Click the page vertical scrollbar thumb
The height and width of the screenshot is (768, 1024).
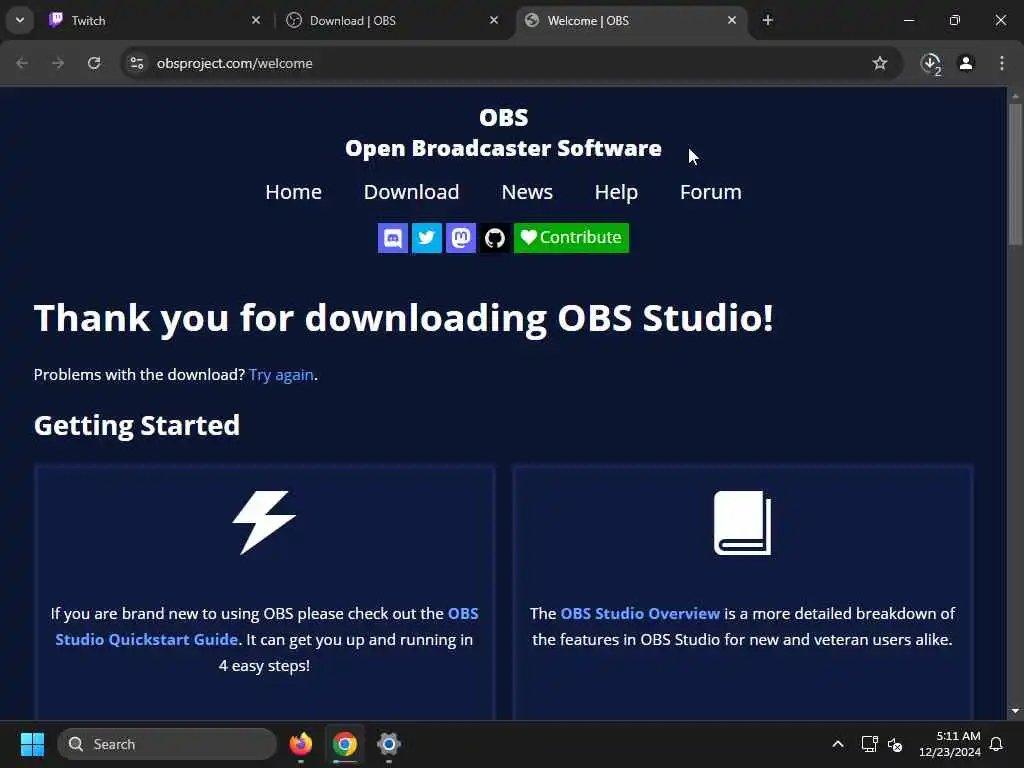tap(1015, 173)
